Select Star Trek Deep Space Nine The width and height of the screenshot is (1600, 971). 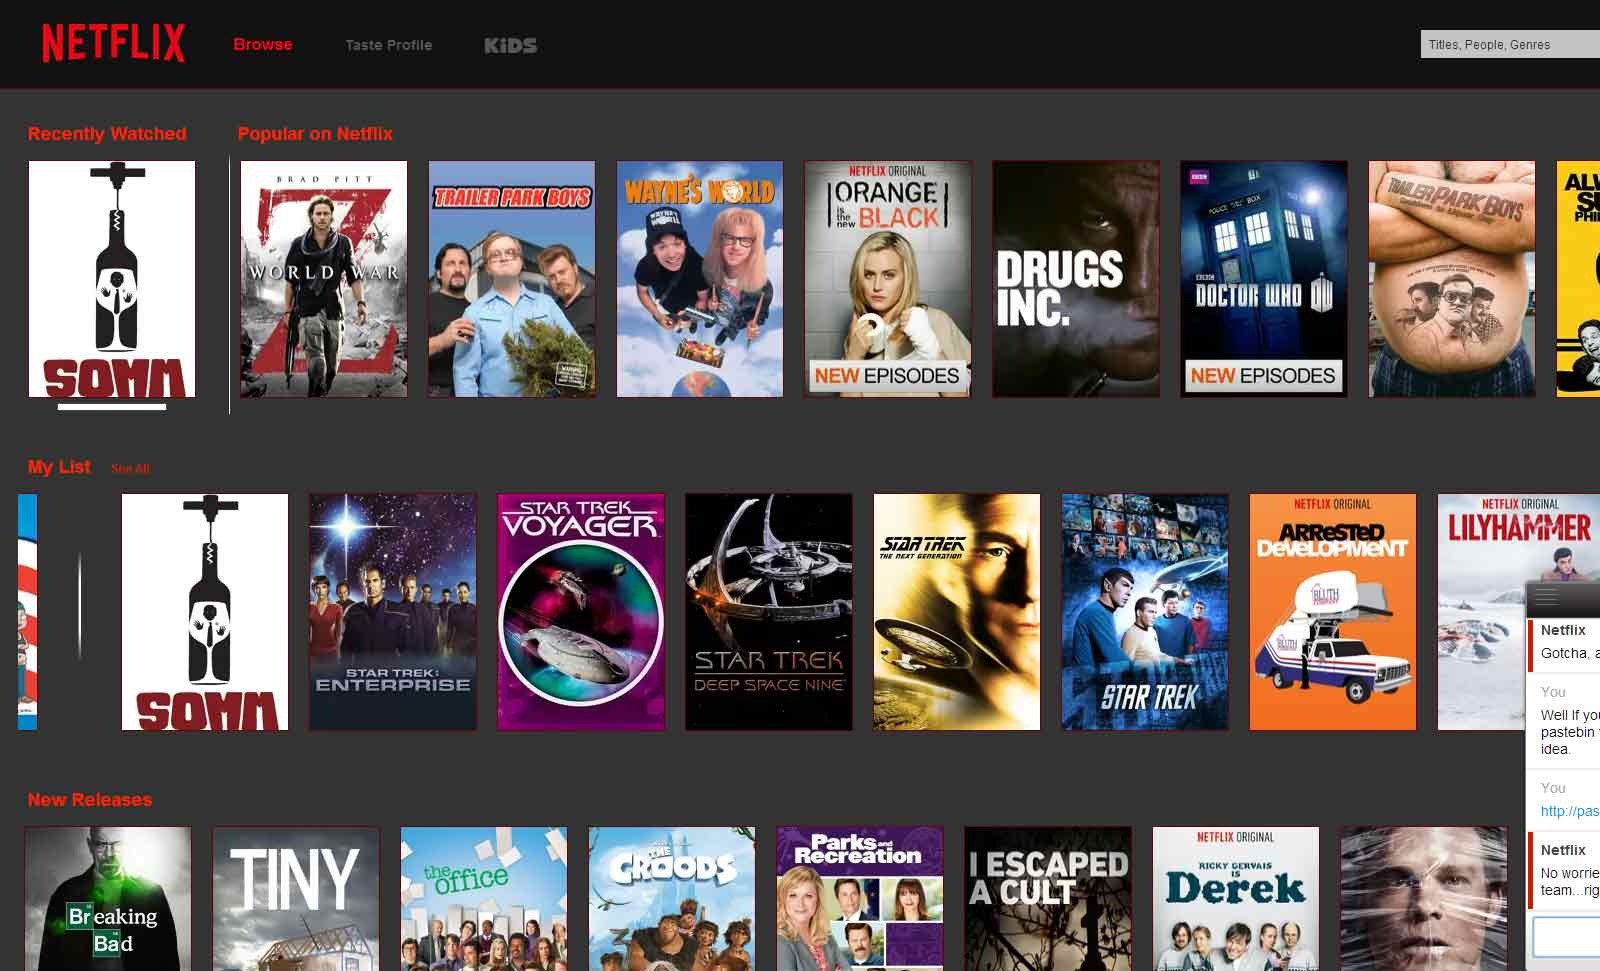769,612
